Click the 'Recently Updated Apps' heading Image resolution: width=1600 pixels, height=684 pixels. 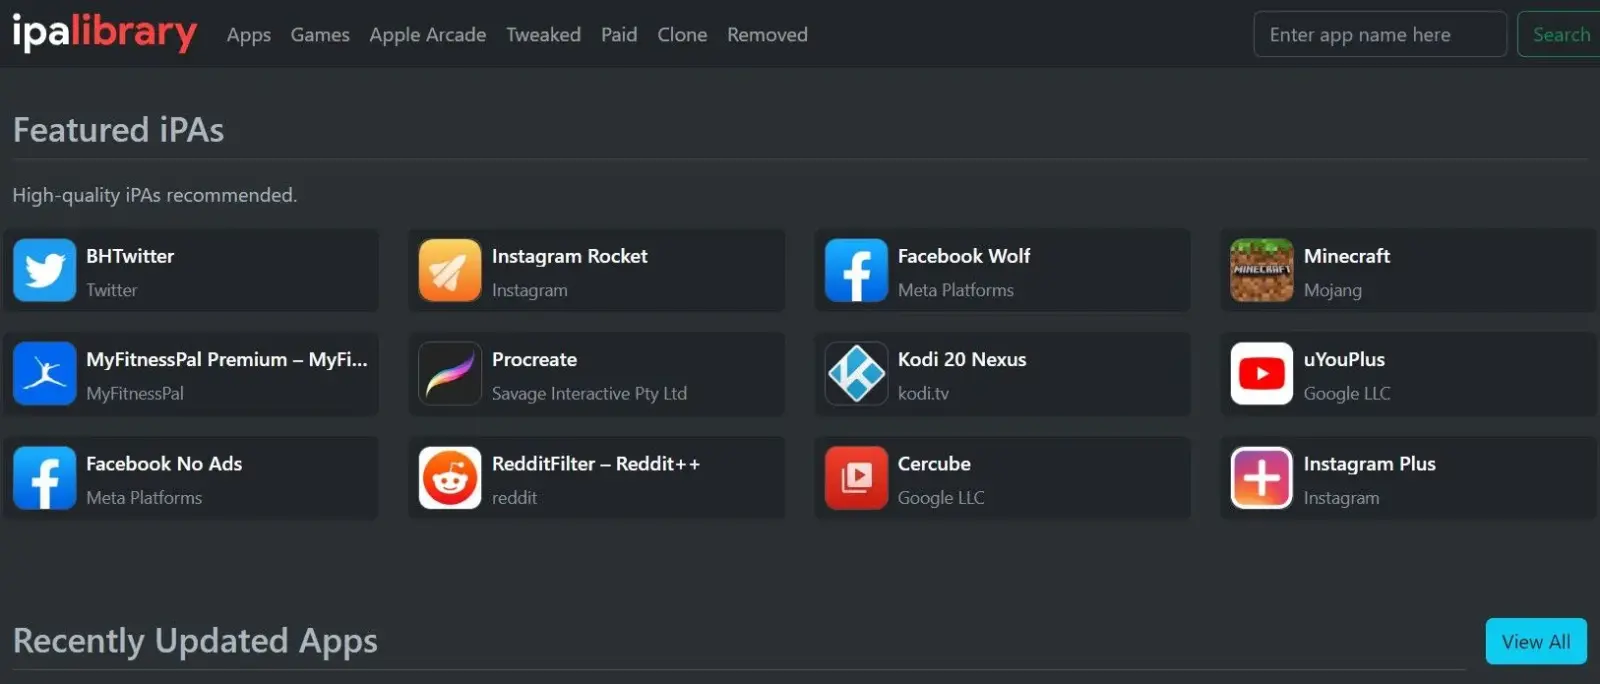[x=195, y=641]
